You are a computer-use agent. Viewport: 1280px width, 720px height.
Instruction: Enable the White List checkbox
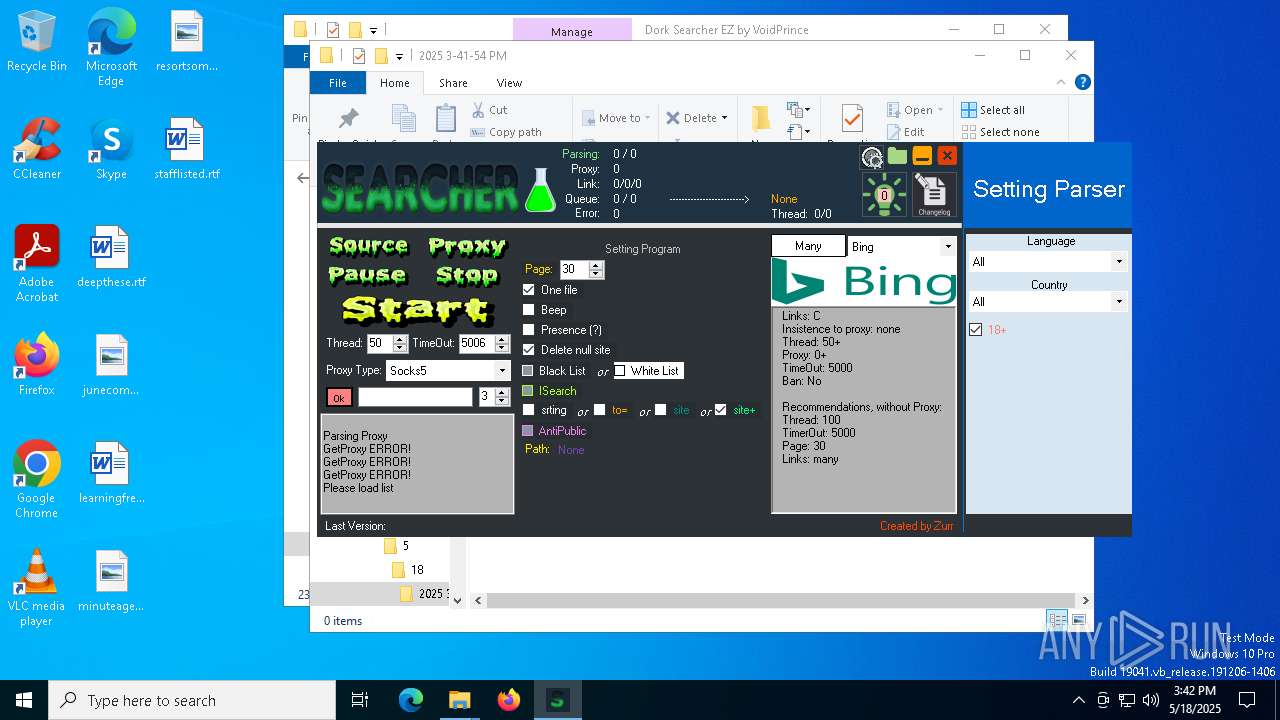620,371
